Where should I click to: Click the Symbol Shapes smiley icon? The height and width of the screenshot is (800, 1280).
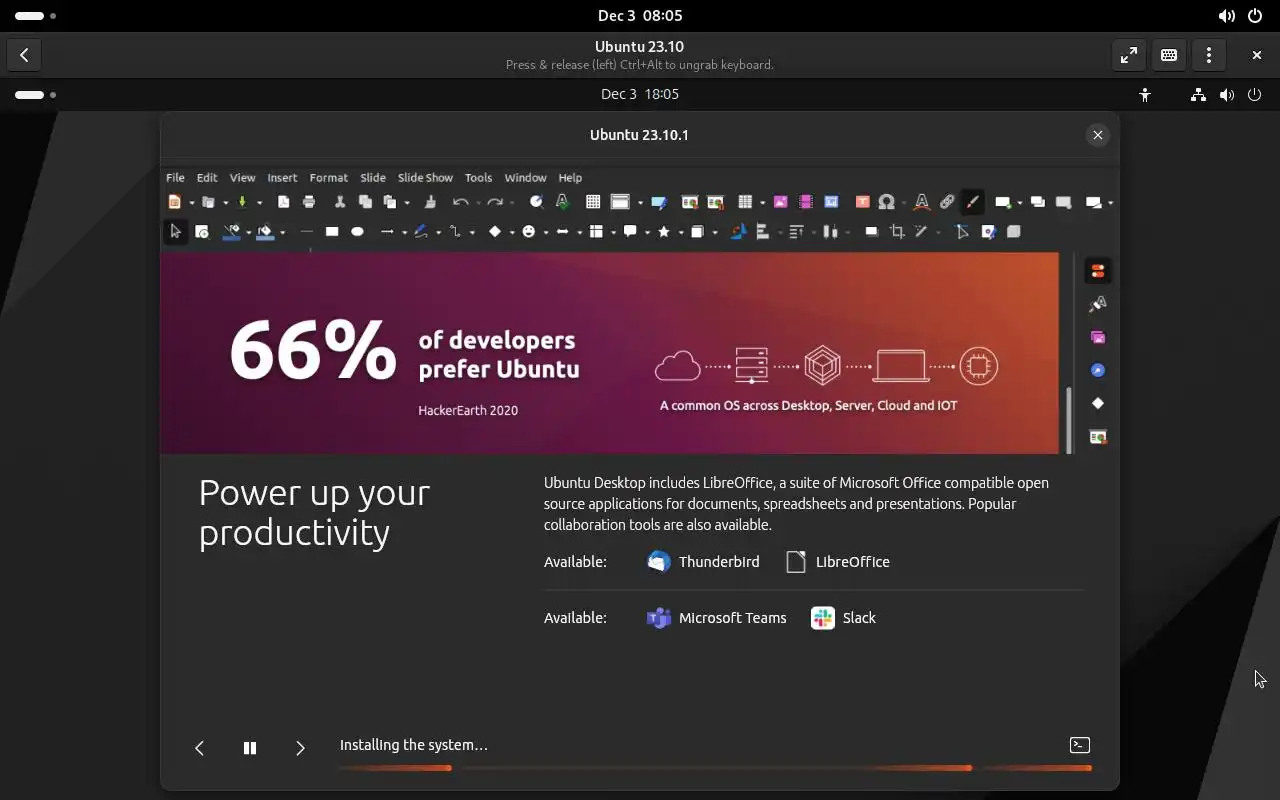[x=529, y=232]
